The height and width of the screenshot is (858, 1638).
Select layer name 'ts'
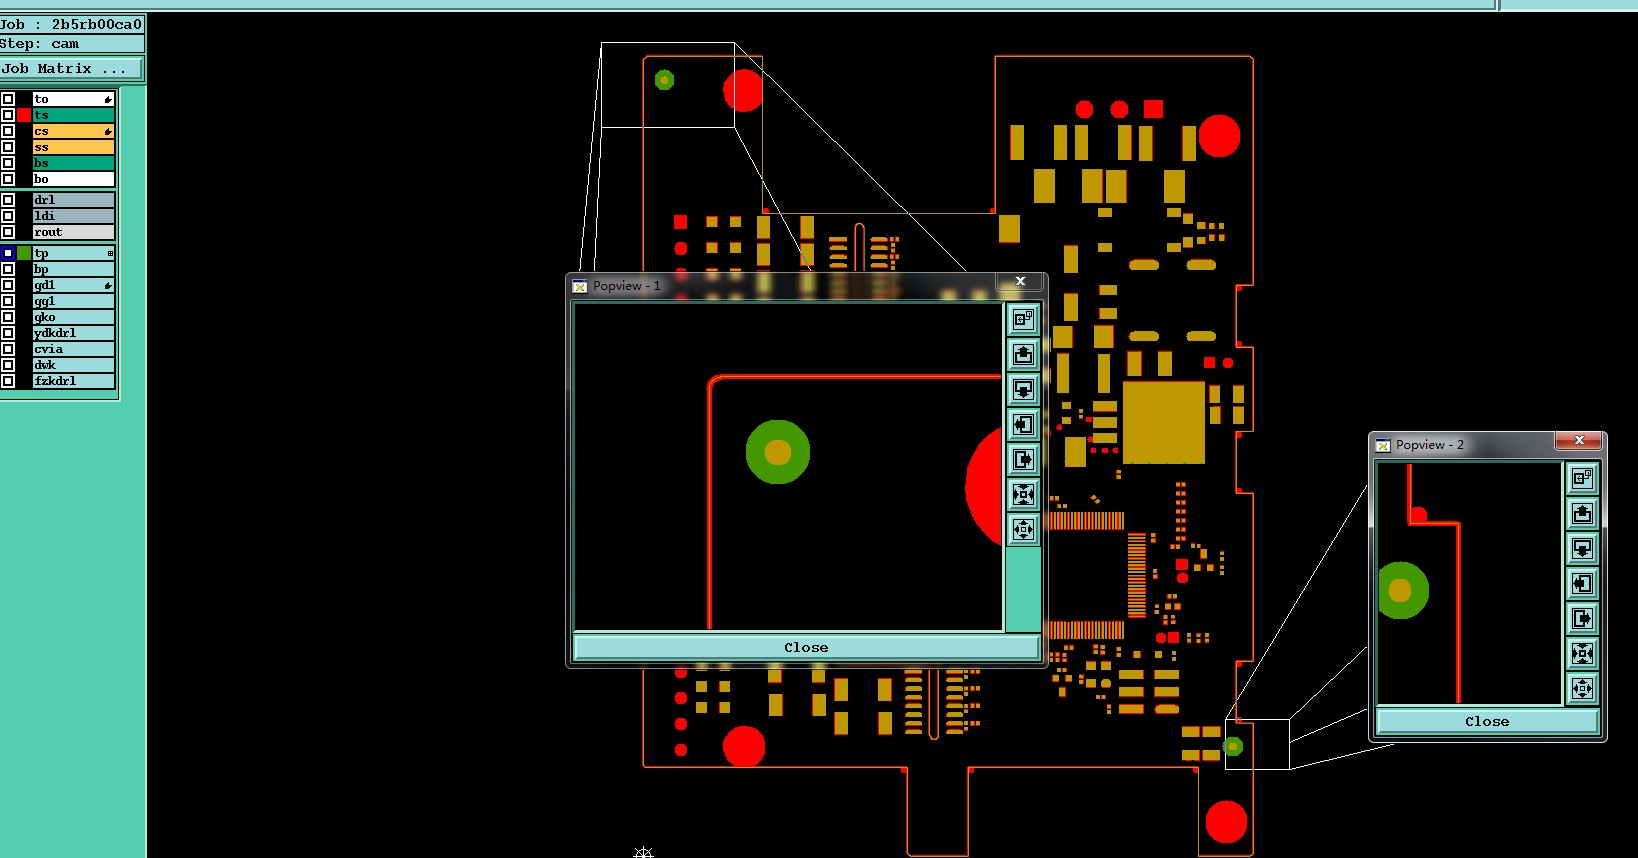74,115
